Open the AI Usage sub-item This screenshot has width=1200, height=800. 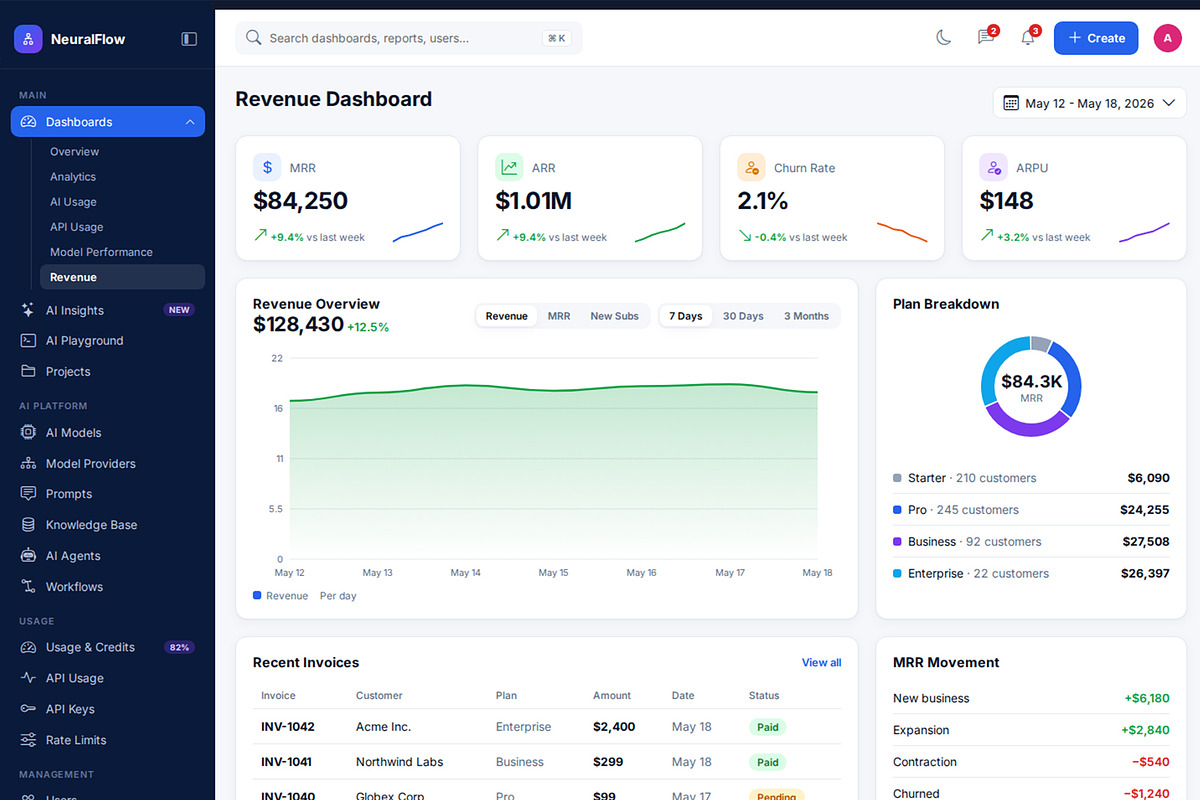tap(122, 202)
